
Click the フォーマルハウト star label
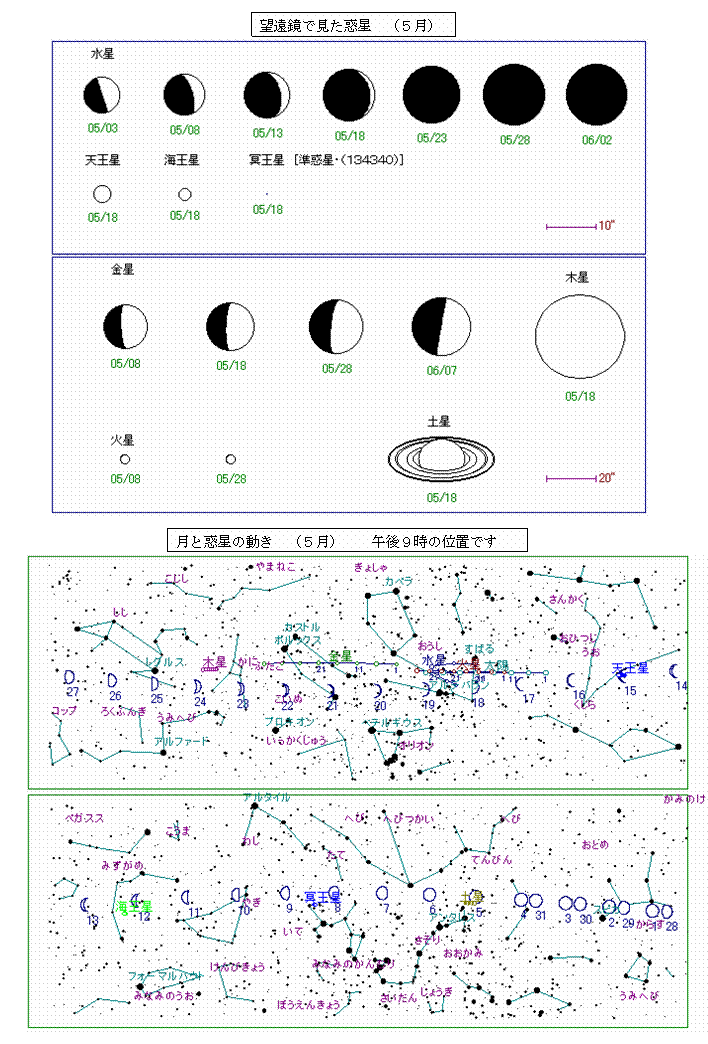pos(165,976)
